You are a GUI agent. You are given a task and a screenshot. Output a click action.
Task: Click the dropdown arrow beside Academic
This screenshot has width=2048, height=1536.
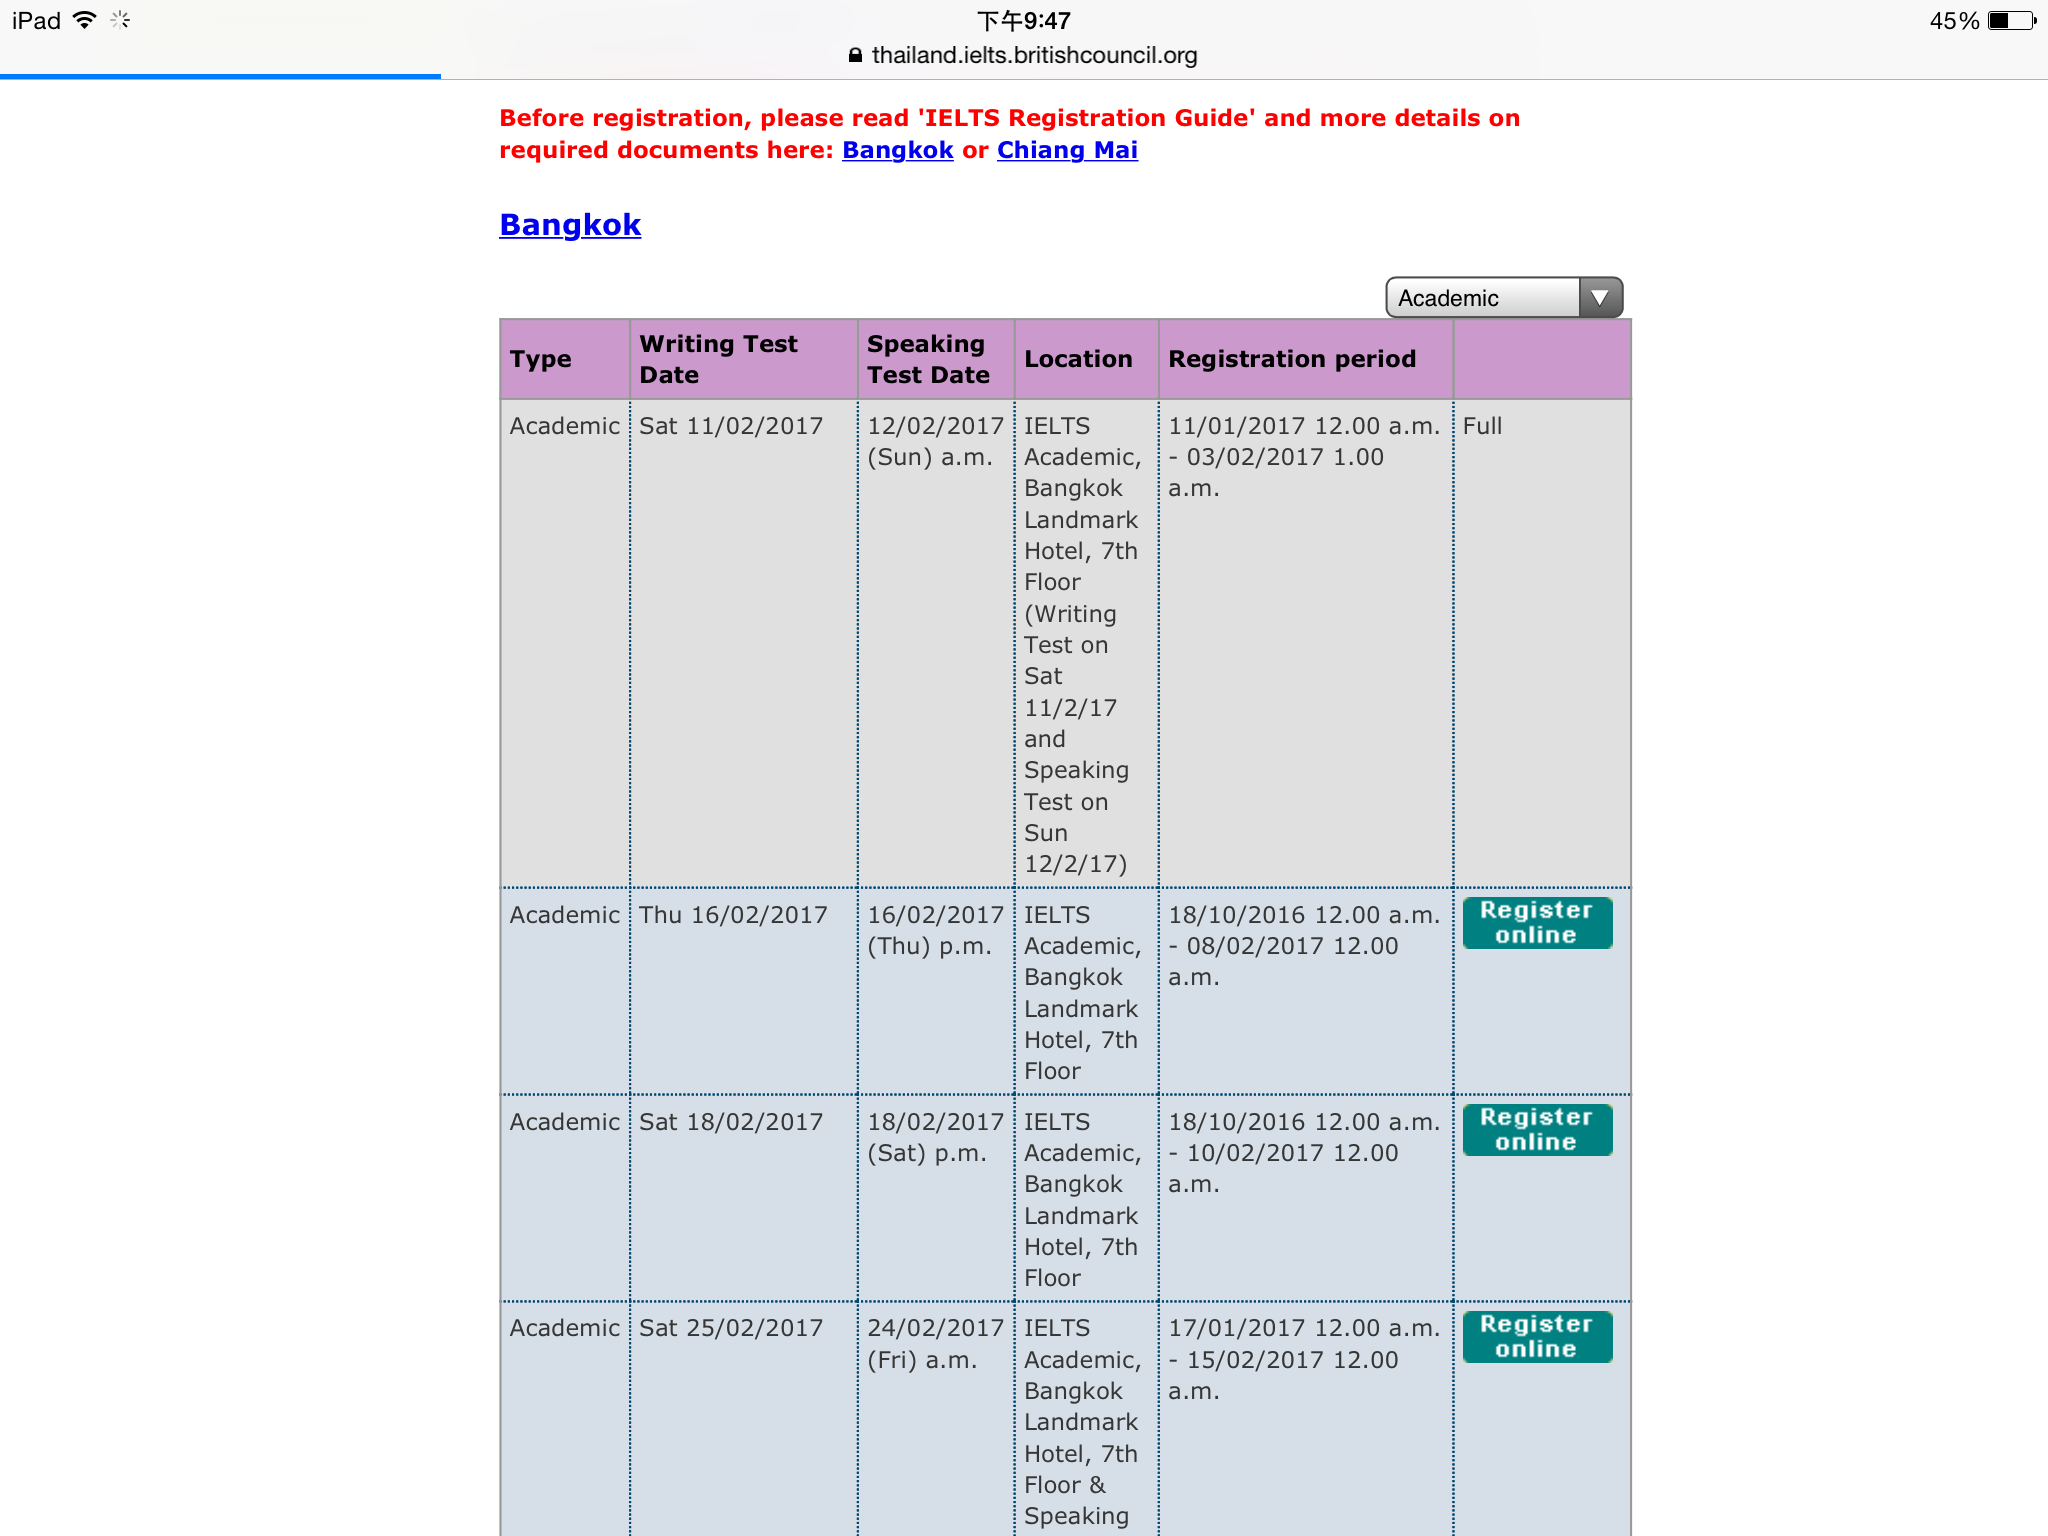pyautogui.click(x=1600, y=298)
